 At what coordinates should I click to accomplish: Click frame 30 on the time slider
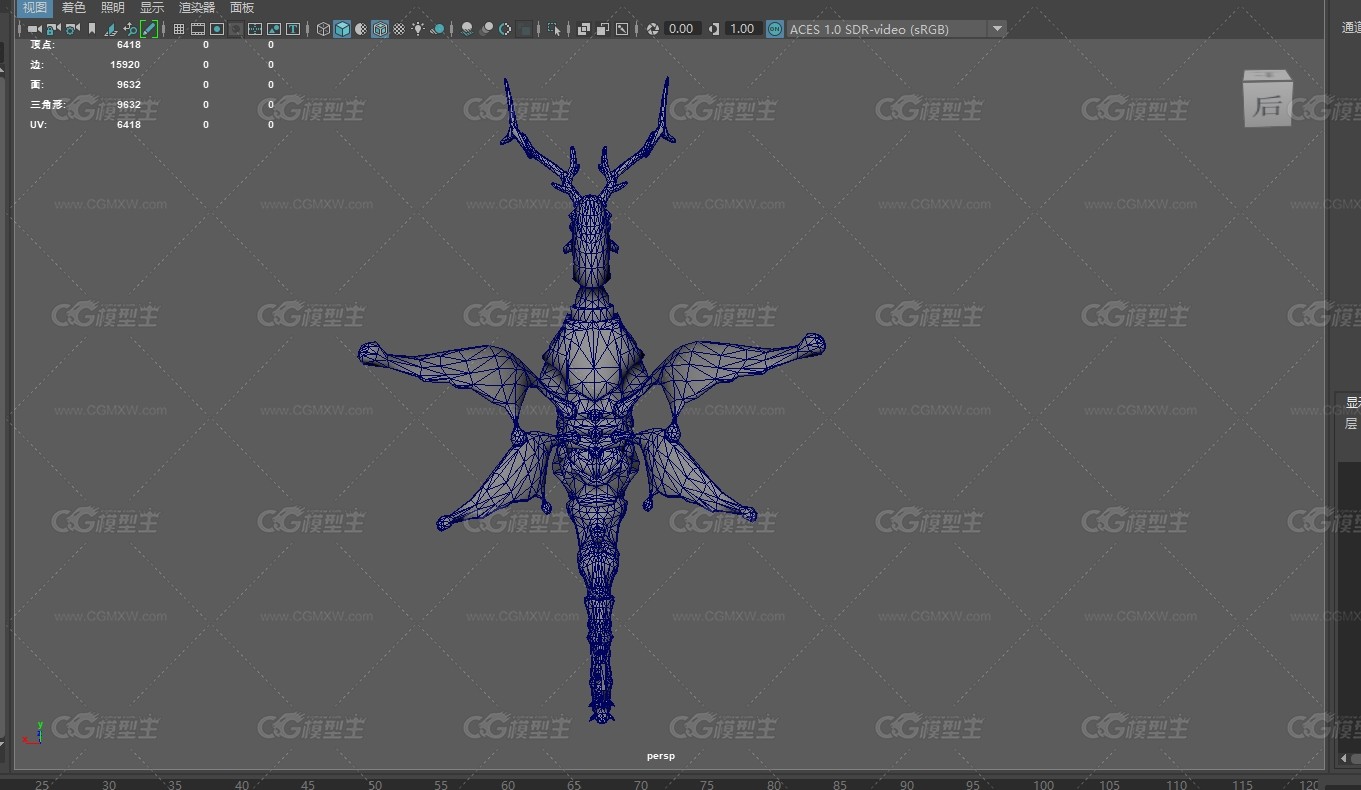109,785
